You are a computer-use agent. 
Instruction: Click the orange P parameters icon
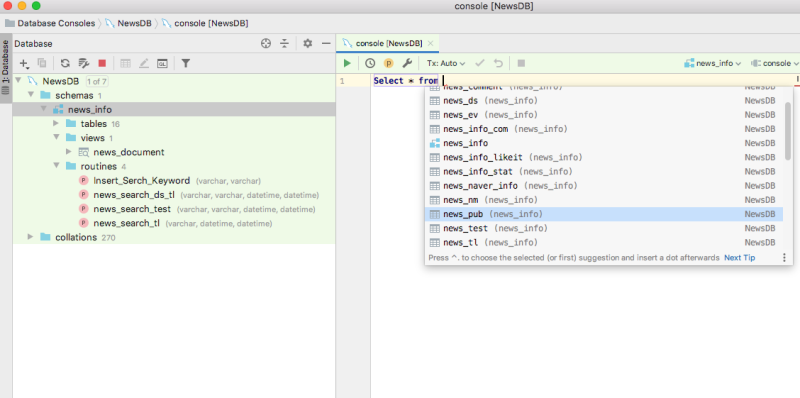coord(388,63)
